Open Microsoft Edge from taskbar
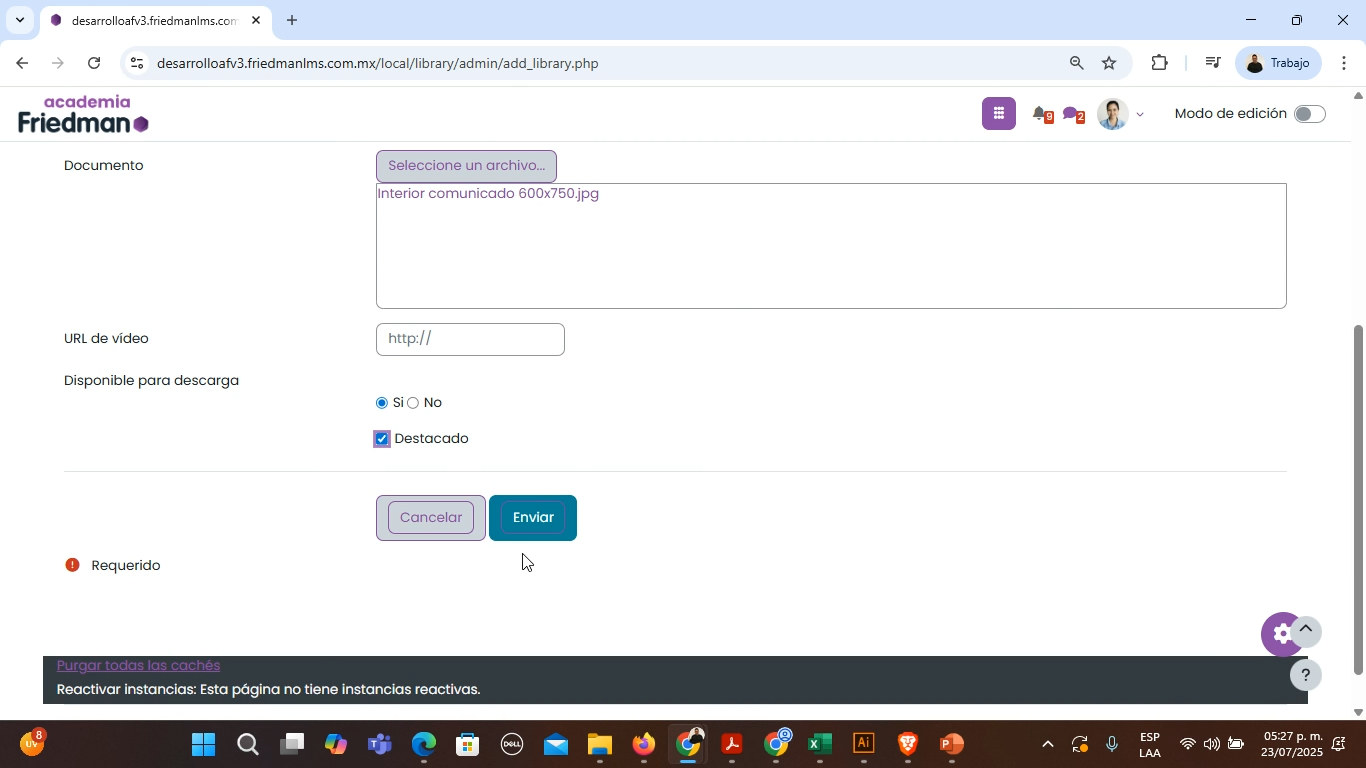Viewport: 1366px width, 768px height. coord(423,745)
